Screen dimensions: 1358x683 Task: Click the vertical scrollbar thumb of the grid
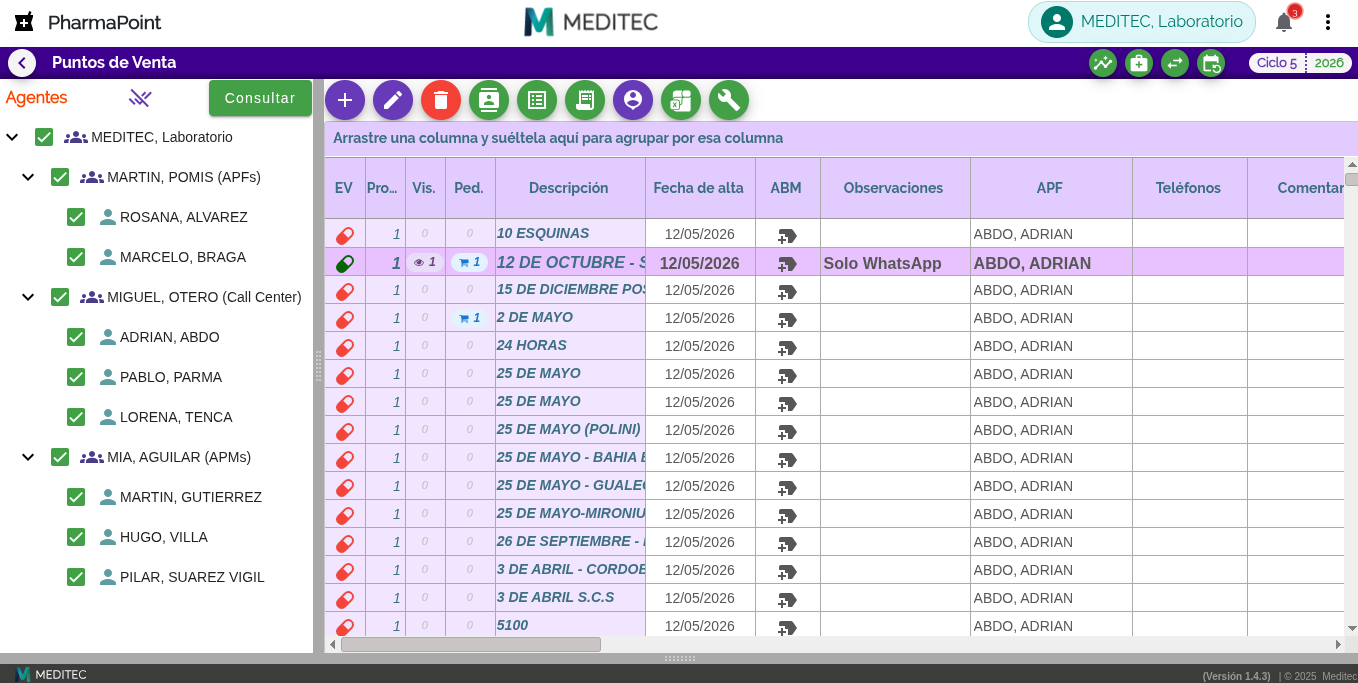tap(1352, 180)
